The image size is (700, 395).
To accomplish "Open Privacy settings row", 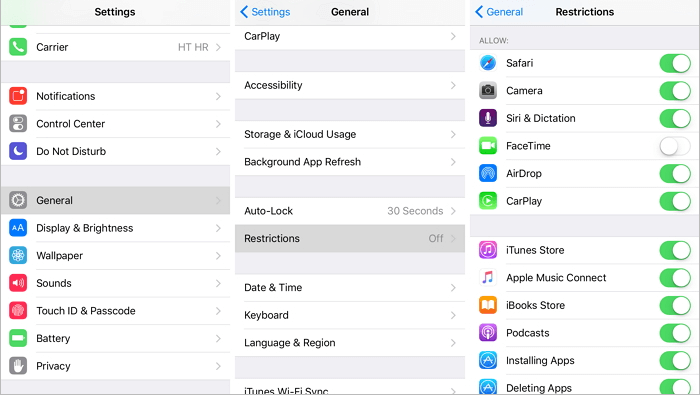I will [115, 366].
